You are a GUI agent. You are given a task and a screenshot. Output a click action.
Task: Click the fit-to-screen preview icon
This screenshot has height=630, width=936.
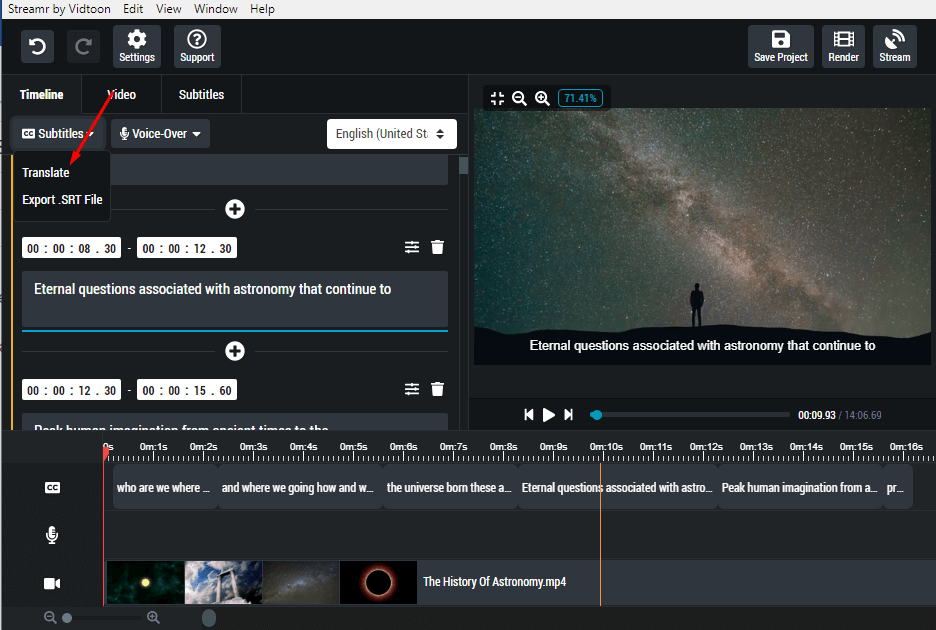coord(497,98)
